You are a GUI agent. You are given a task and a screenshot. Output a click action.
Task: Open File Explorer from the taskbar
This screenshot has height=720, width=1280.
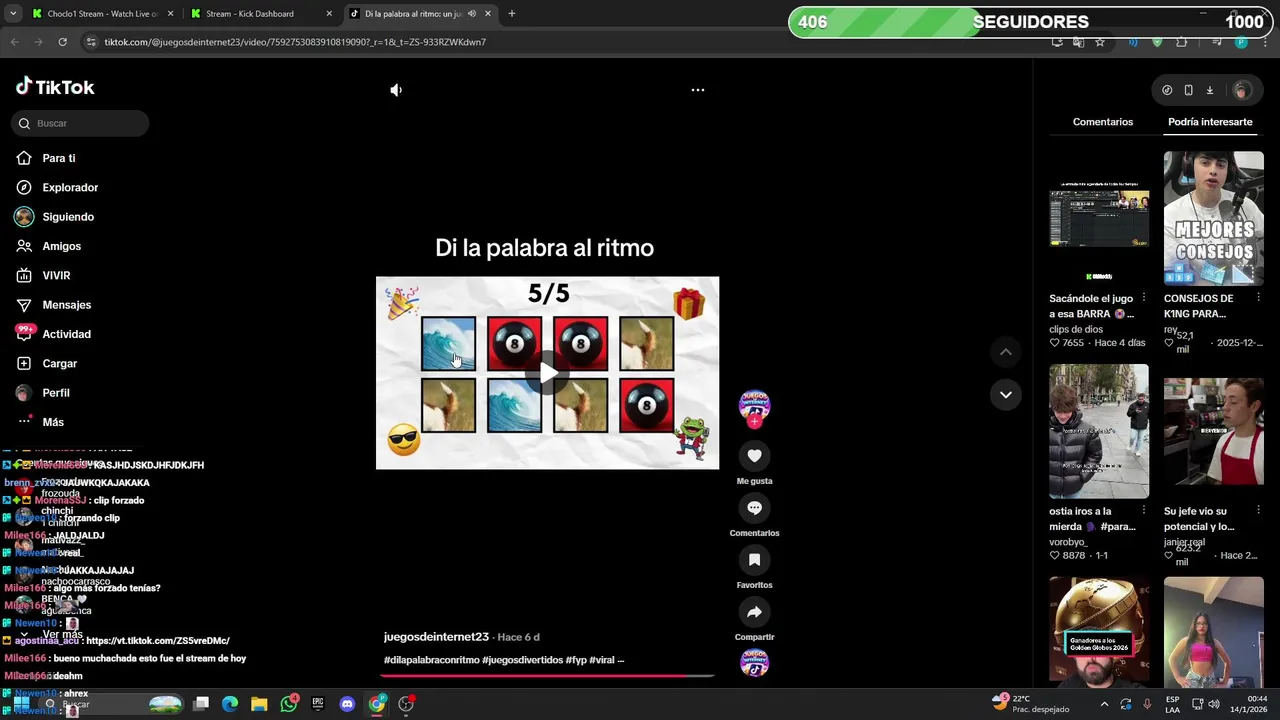pyautogui.click(x=259, y=704)
